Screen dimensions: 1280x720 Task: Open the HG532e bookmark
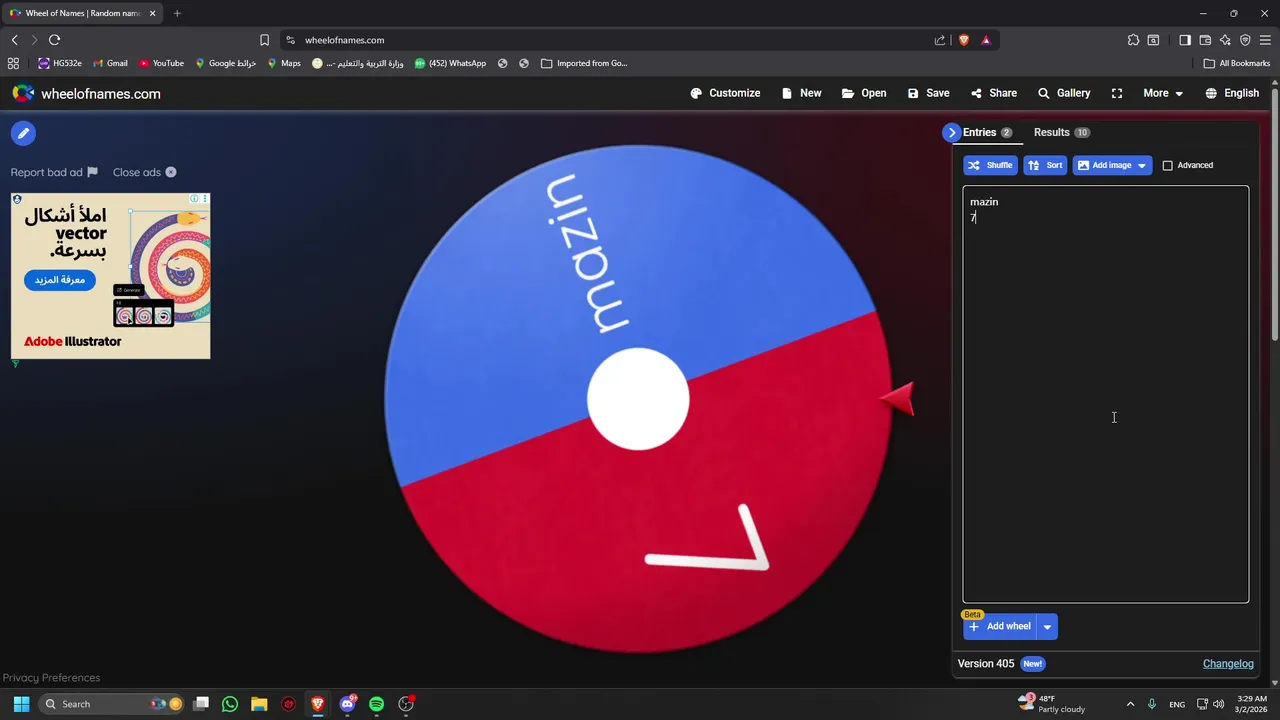(60, 63)
